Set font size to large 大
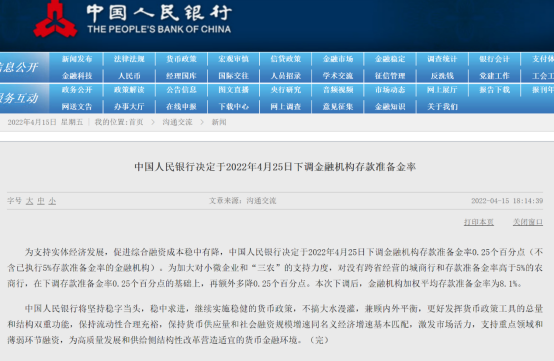 (x=30, y=201)
